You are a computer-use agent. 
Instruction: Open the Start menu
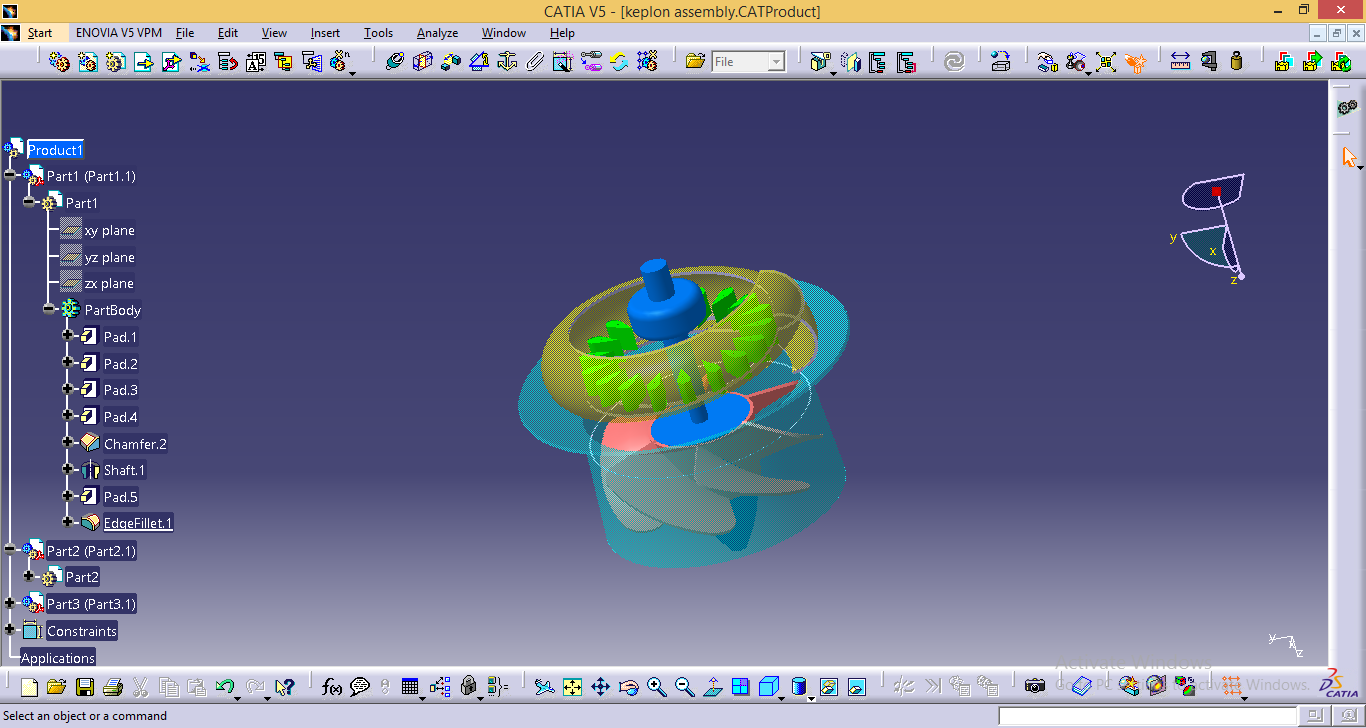tap(40, 33)
